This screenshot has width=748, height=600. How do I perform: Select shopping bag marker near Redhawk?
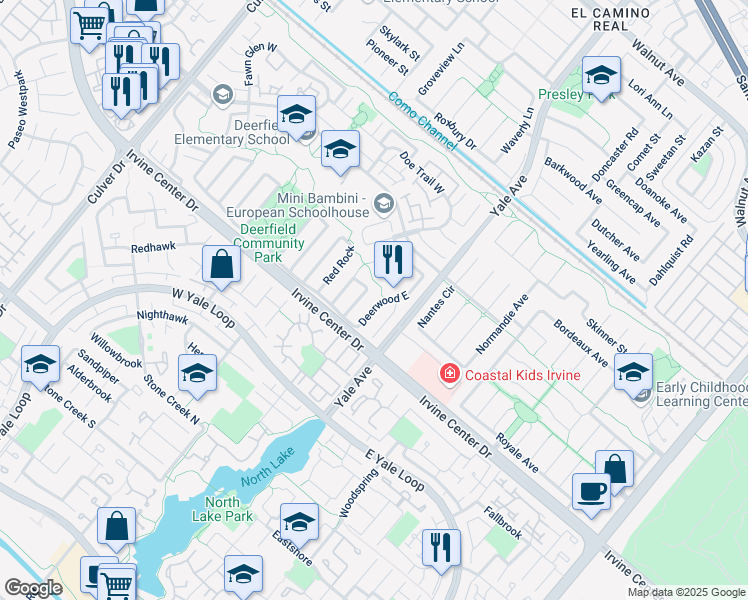click(x=221, y=268)
